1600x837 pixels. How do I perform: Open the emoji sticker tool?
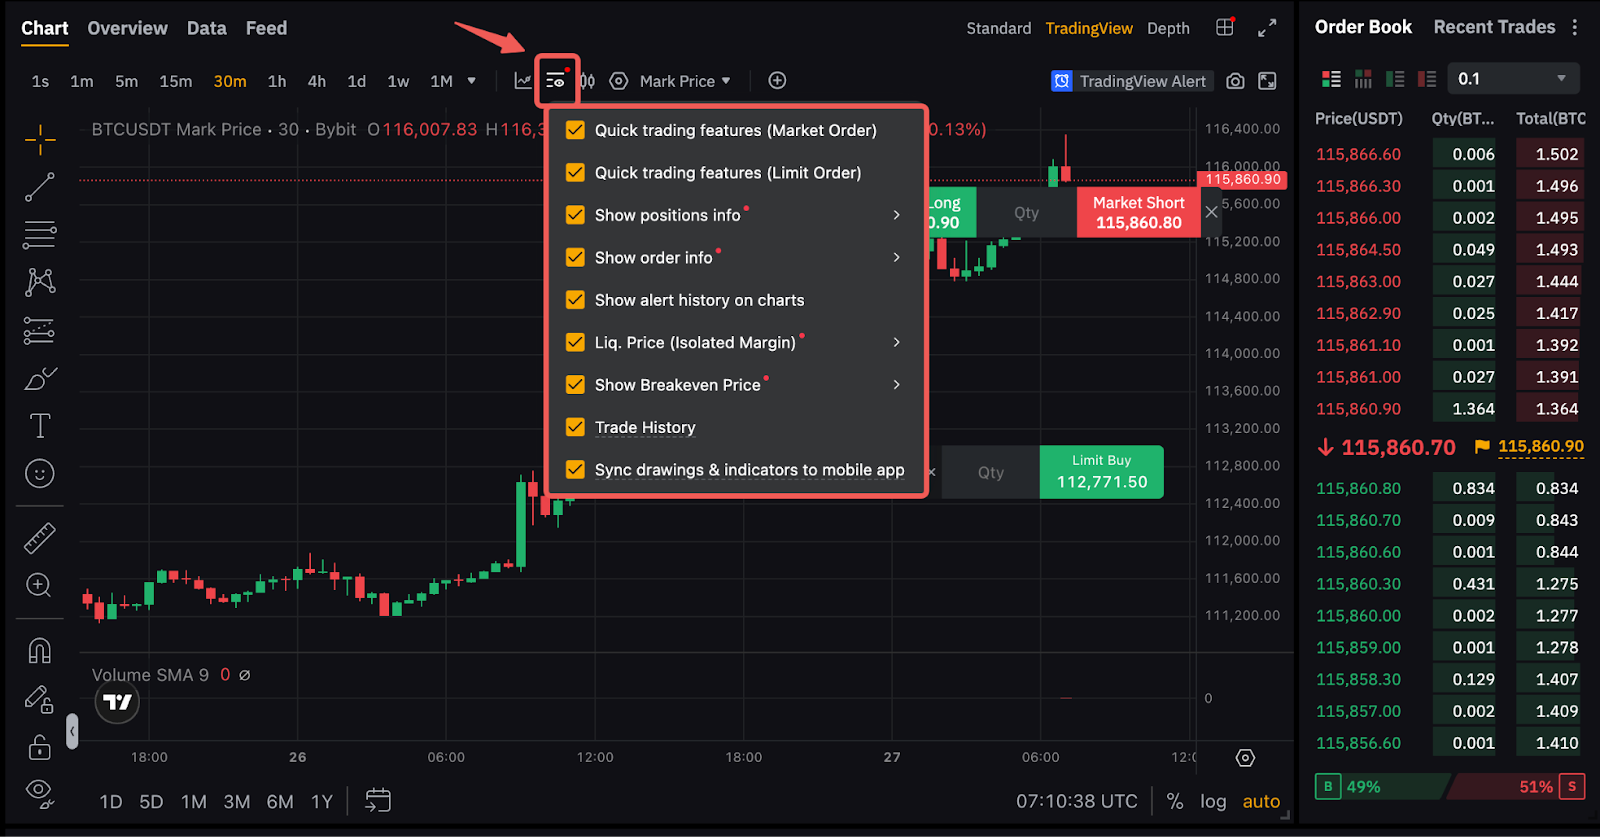(40, 474)
